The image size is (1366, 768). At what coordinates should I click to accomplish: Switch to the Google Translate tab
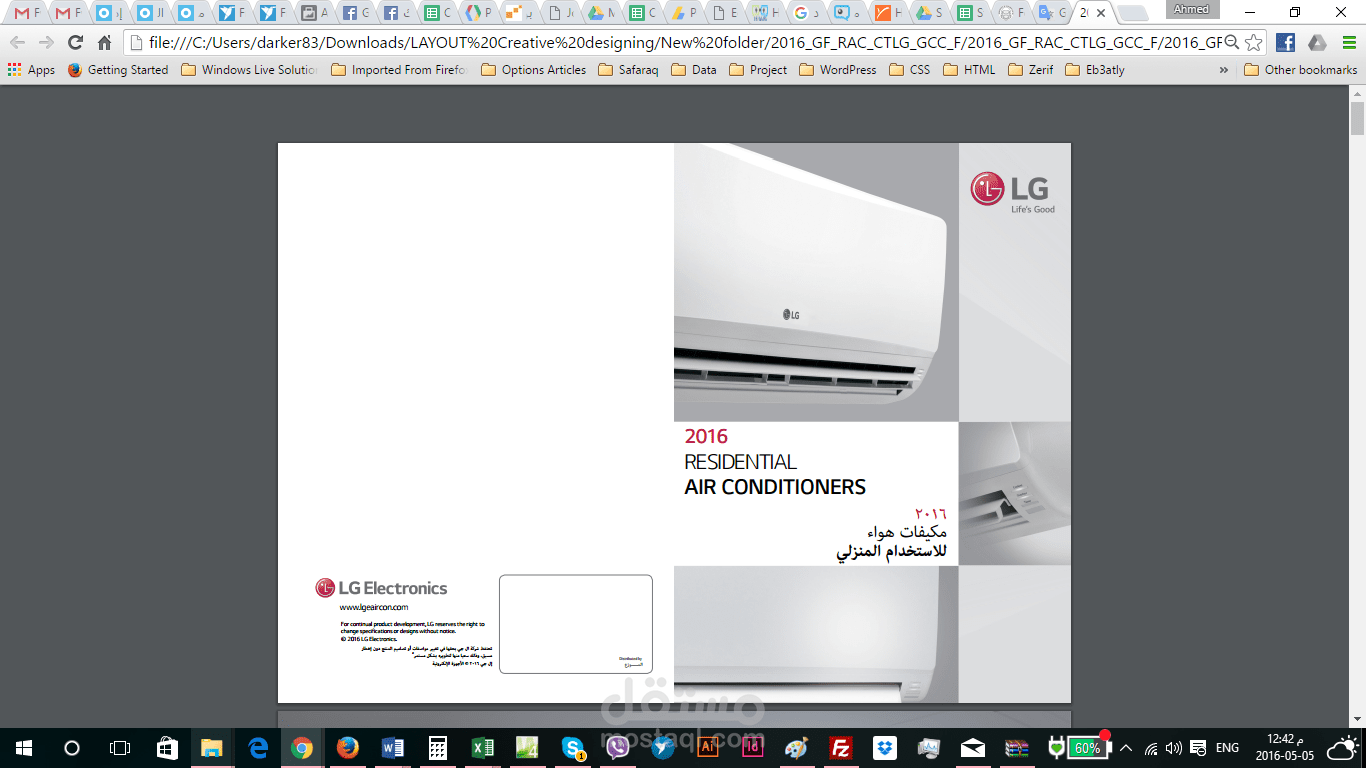pyautogui.click(x=1052, y=13)
